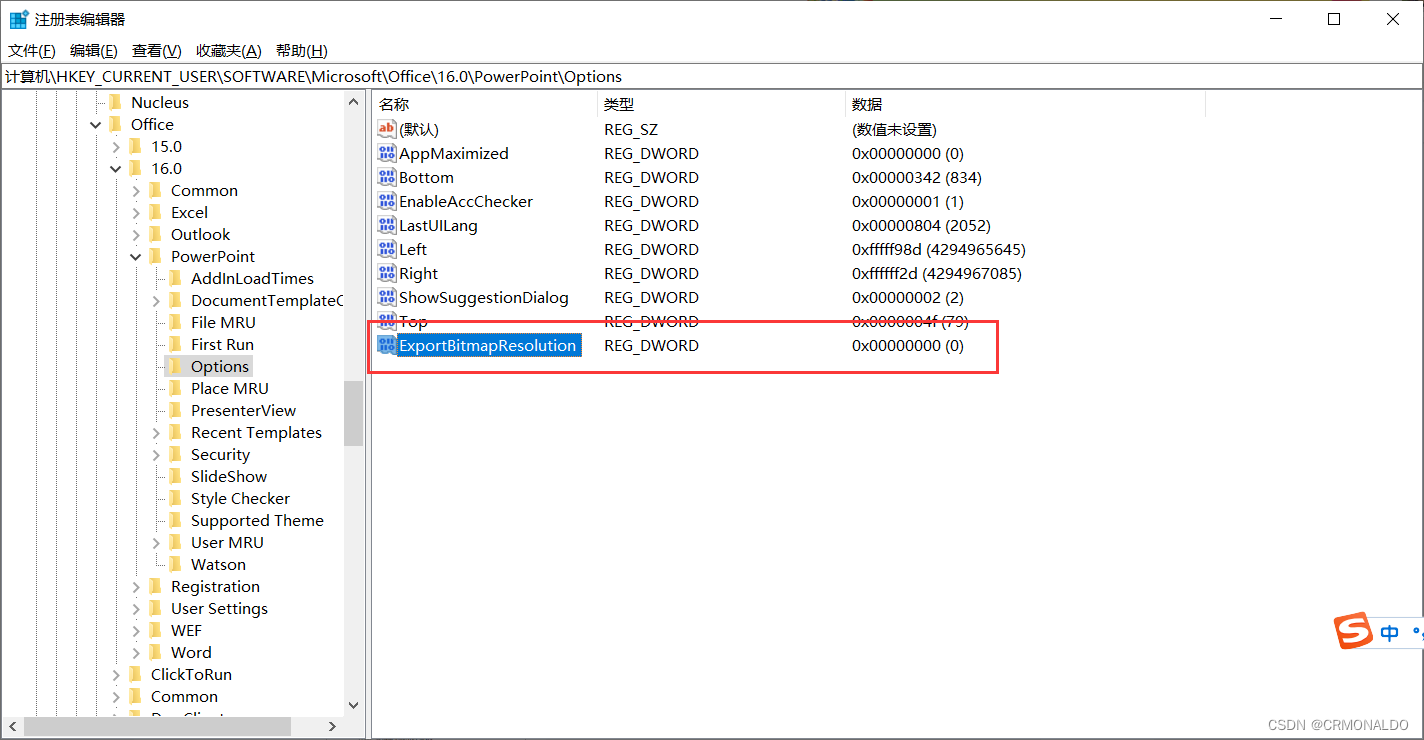Open the 文件(F) menu

click(x=31, y=51)
